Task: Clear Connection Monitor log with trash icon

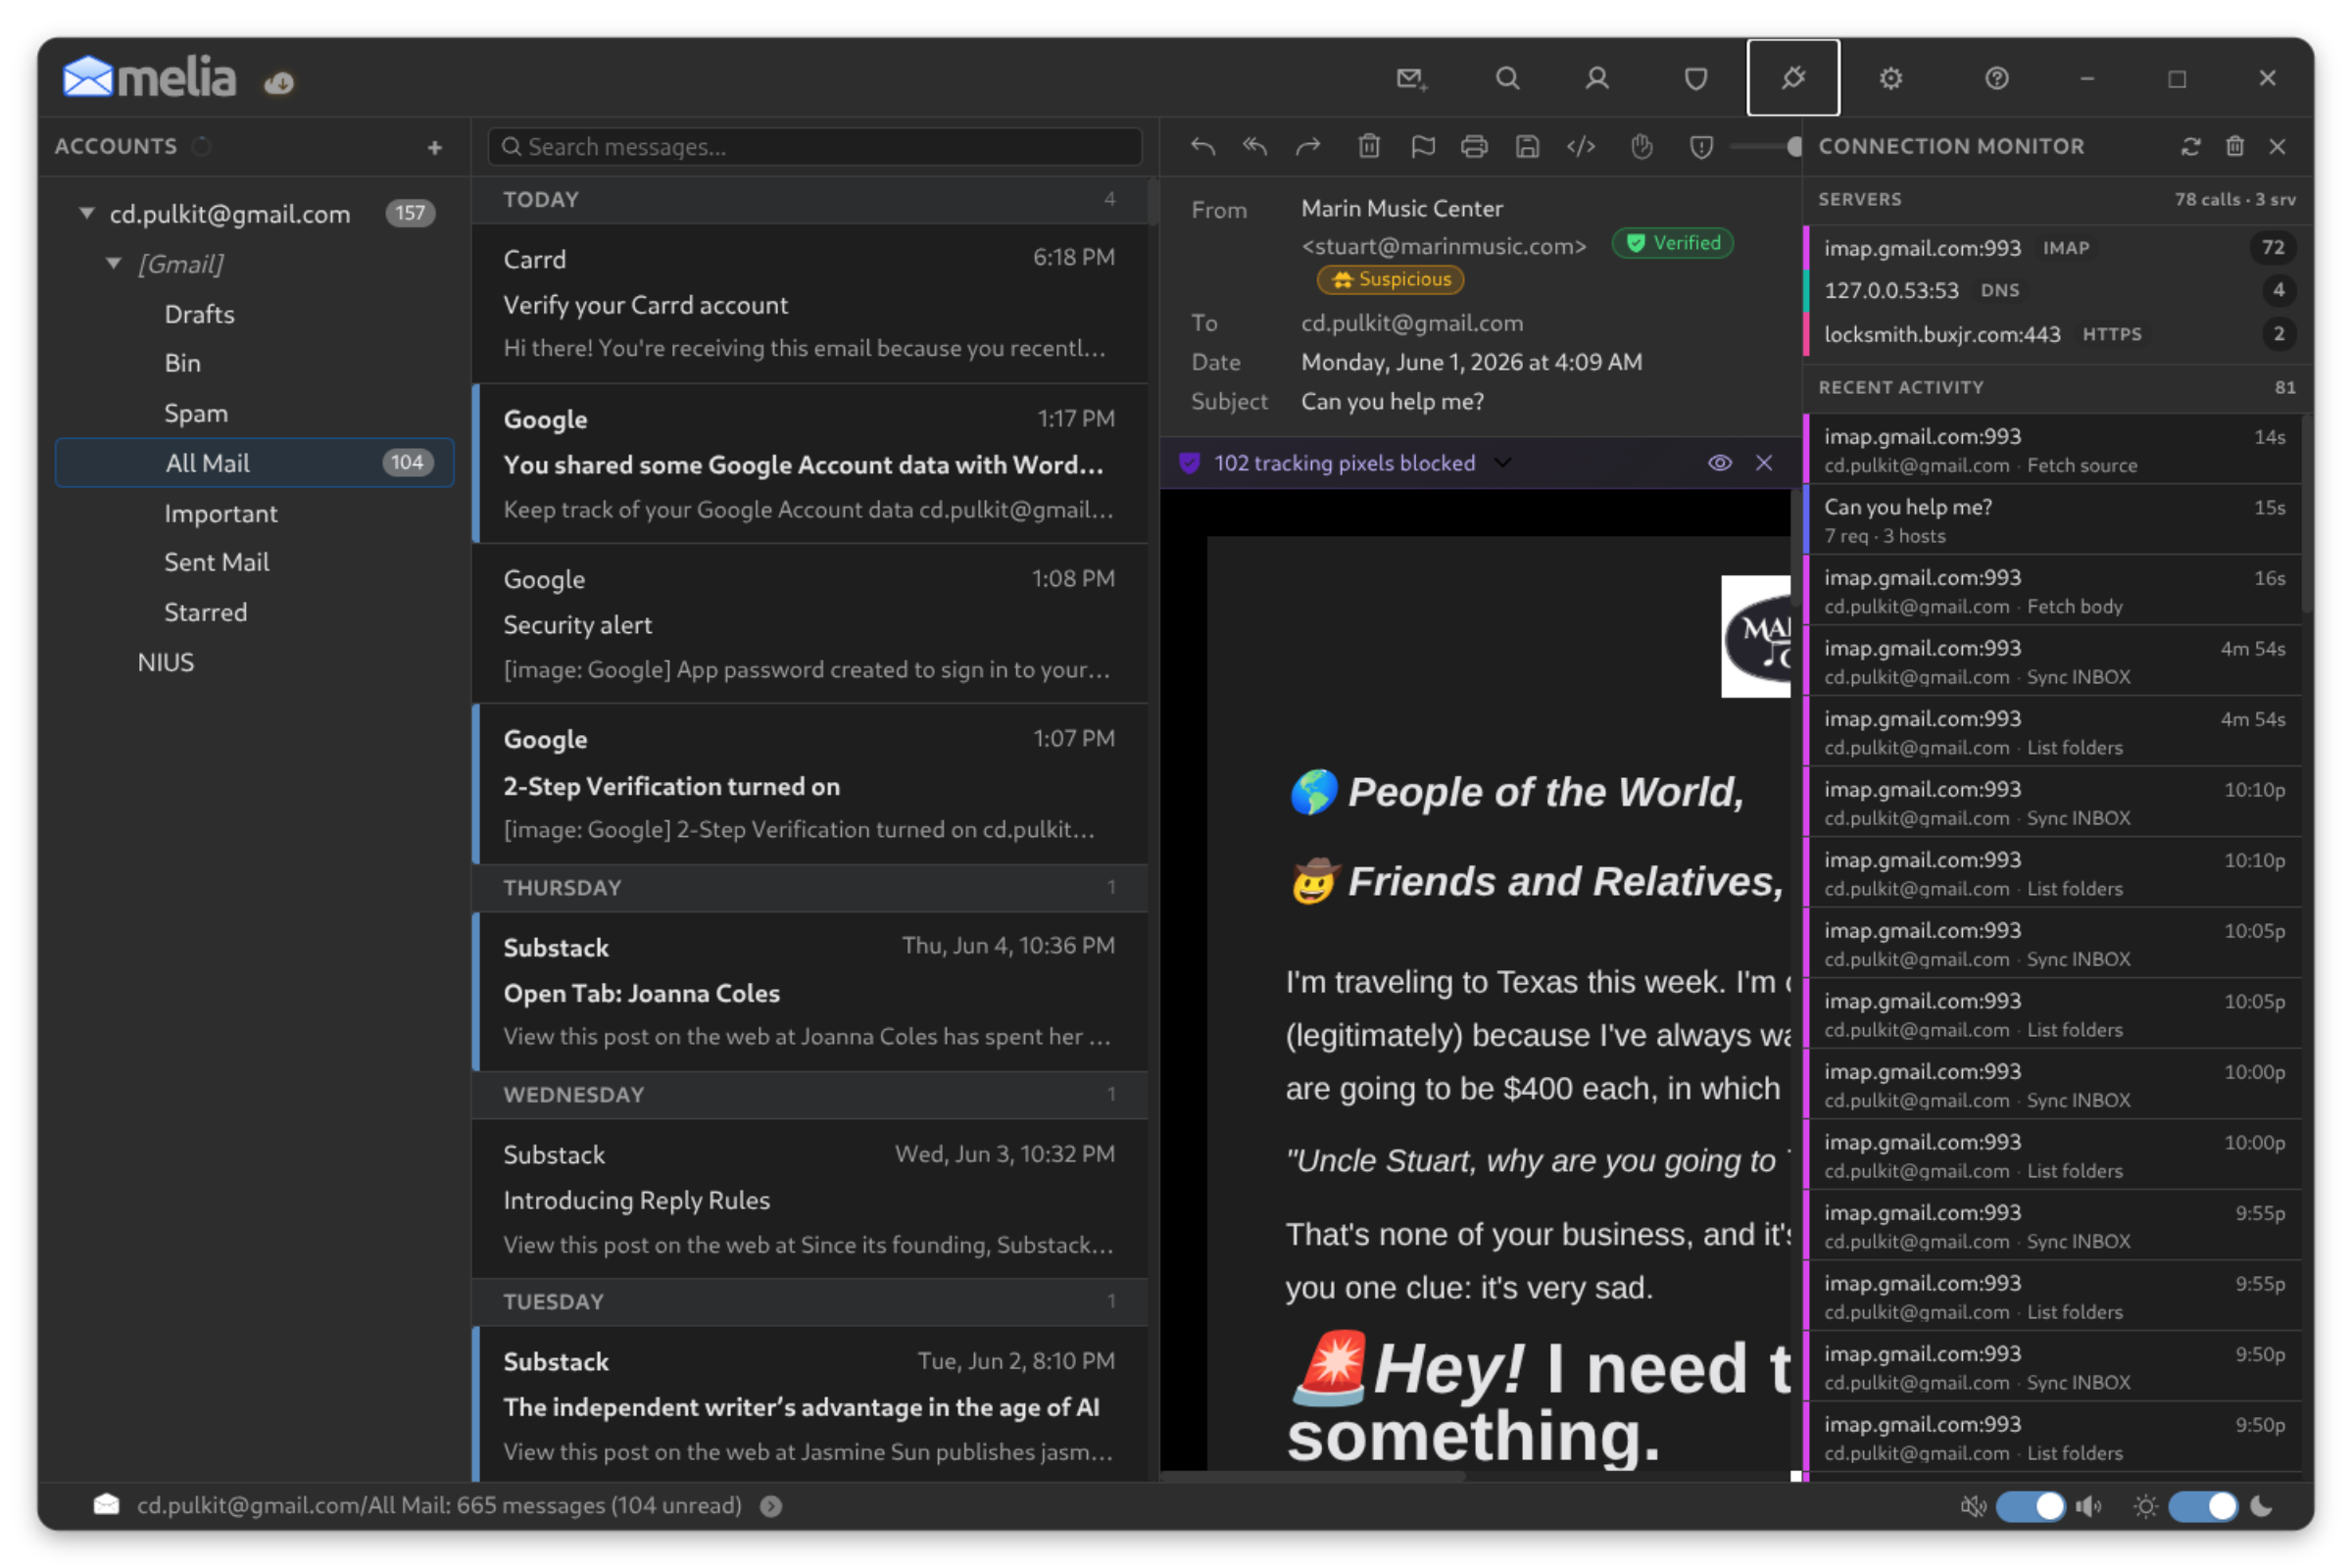Action: click(x=2235, y=147)
